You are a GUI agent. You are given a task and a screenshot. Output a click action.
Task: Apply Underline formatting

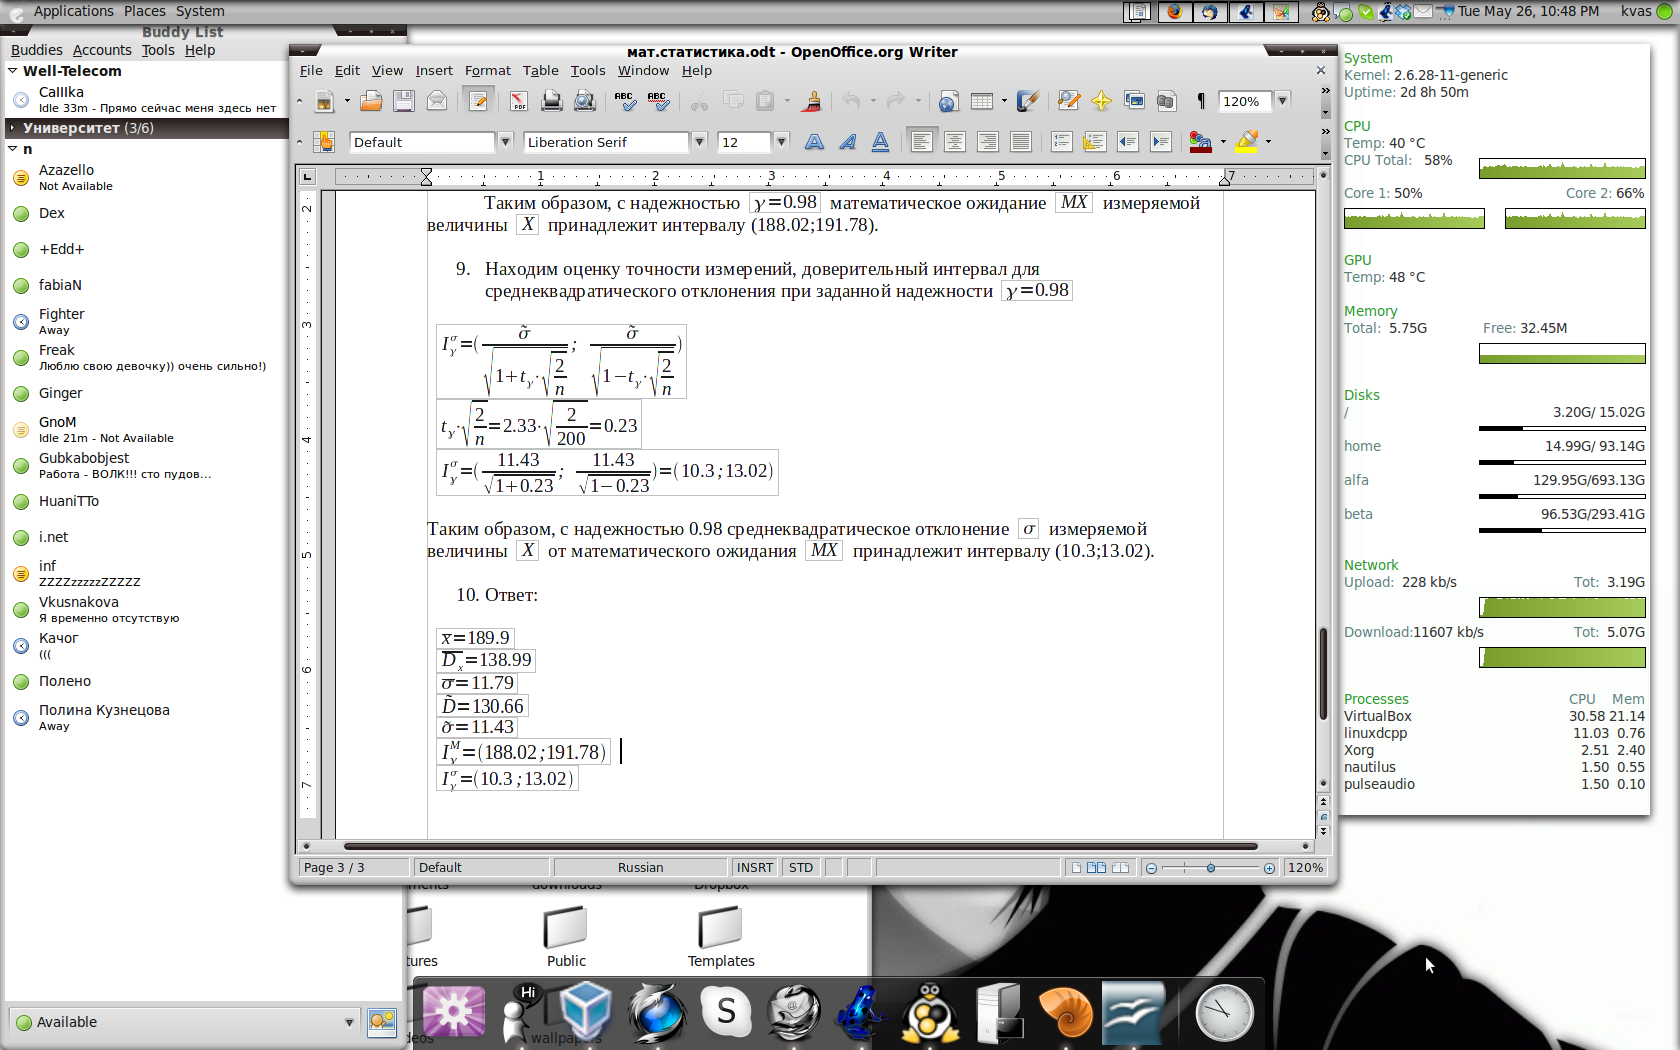click(x=881, y=142)
